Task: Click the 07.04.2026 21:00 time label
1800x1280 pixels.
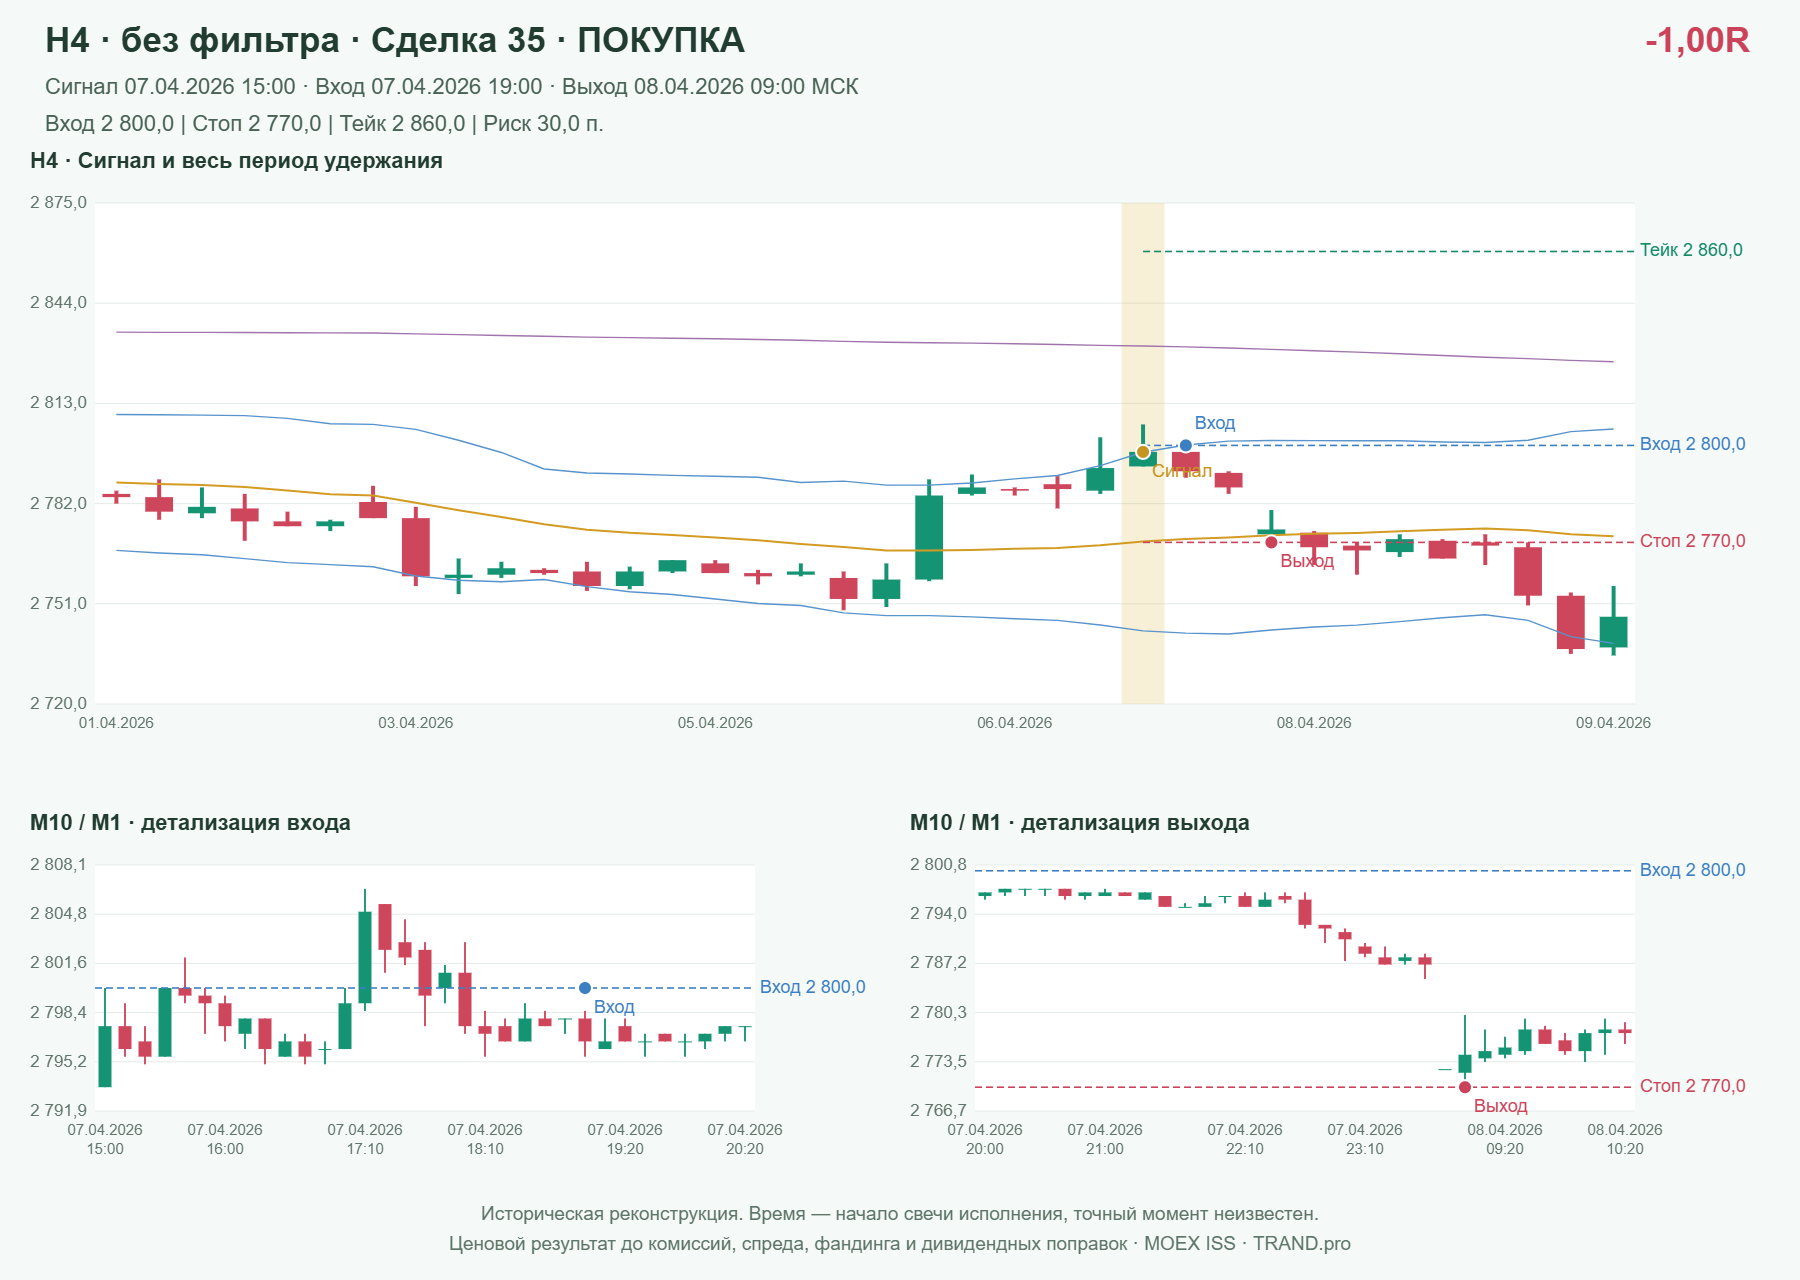Action: 1105,1139
